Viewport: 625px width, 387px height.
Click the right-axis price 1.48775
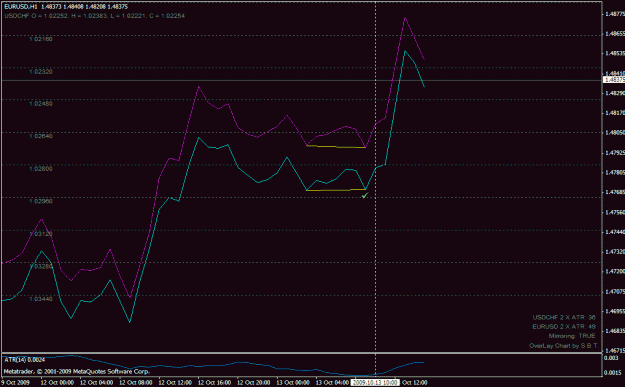[x=615, y=14]
